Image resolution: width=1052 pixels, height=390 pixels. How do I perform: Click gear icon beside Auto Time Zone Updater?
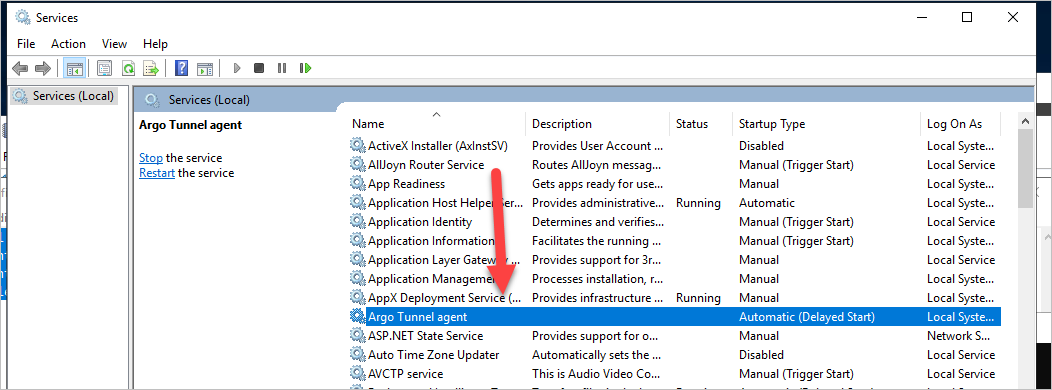(358, 354)
